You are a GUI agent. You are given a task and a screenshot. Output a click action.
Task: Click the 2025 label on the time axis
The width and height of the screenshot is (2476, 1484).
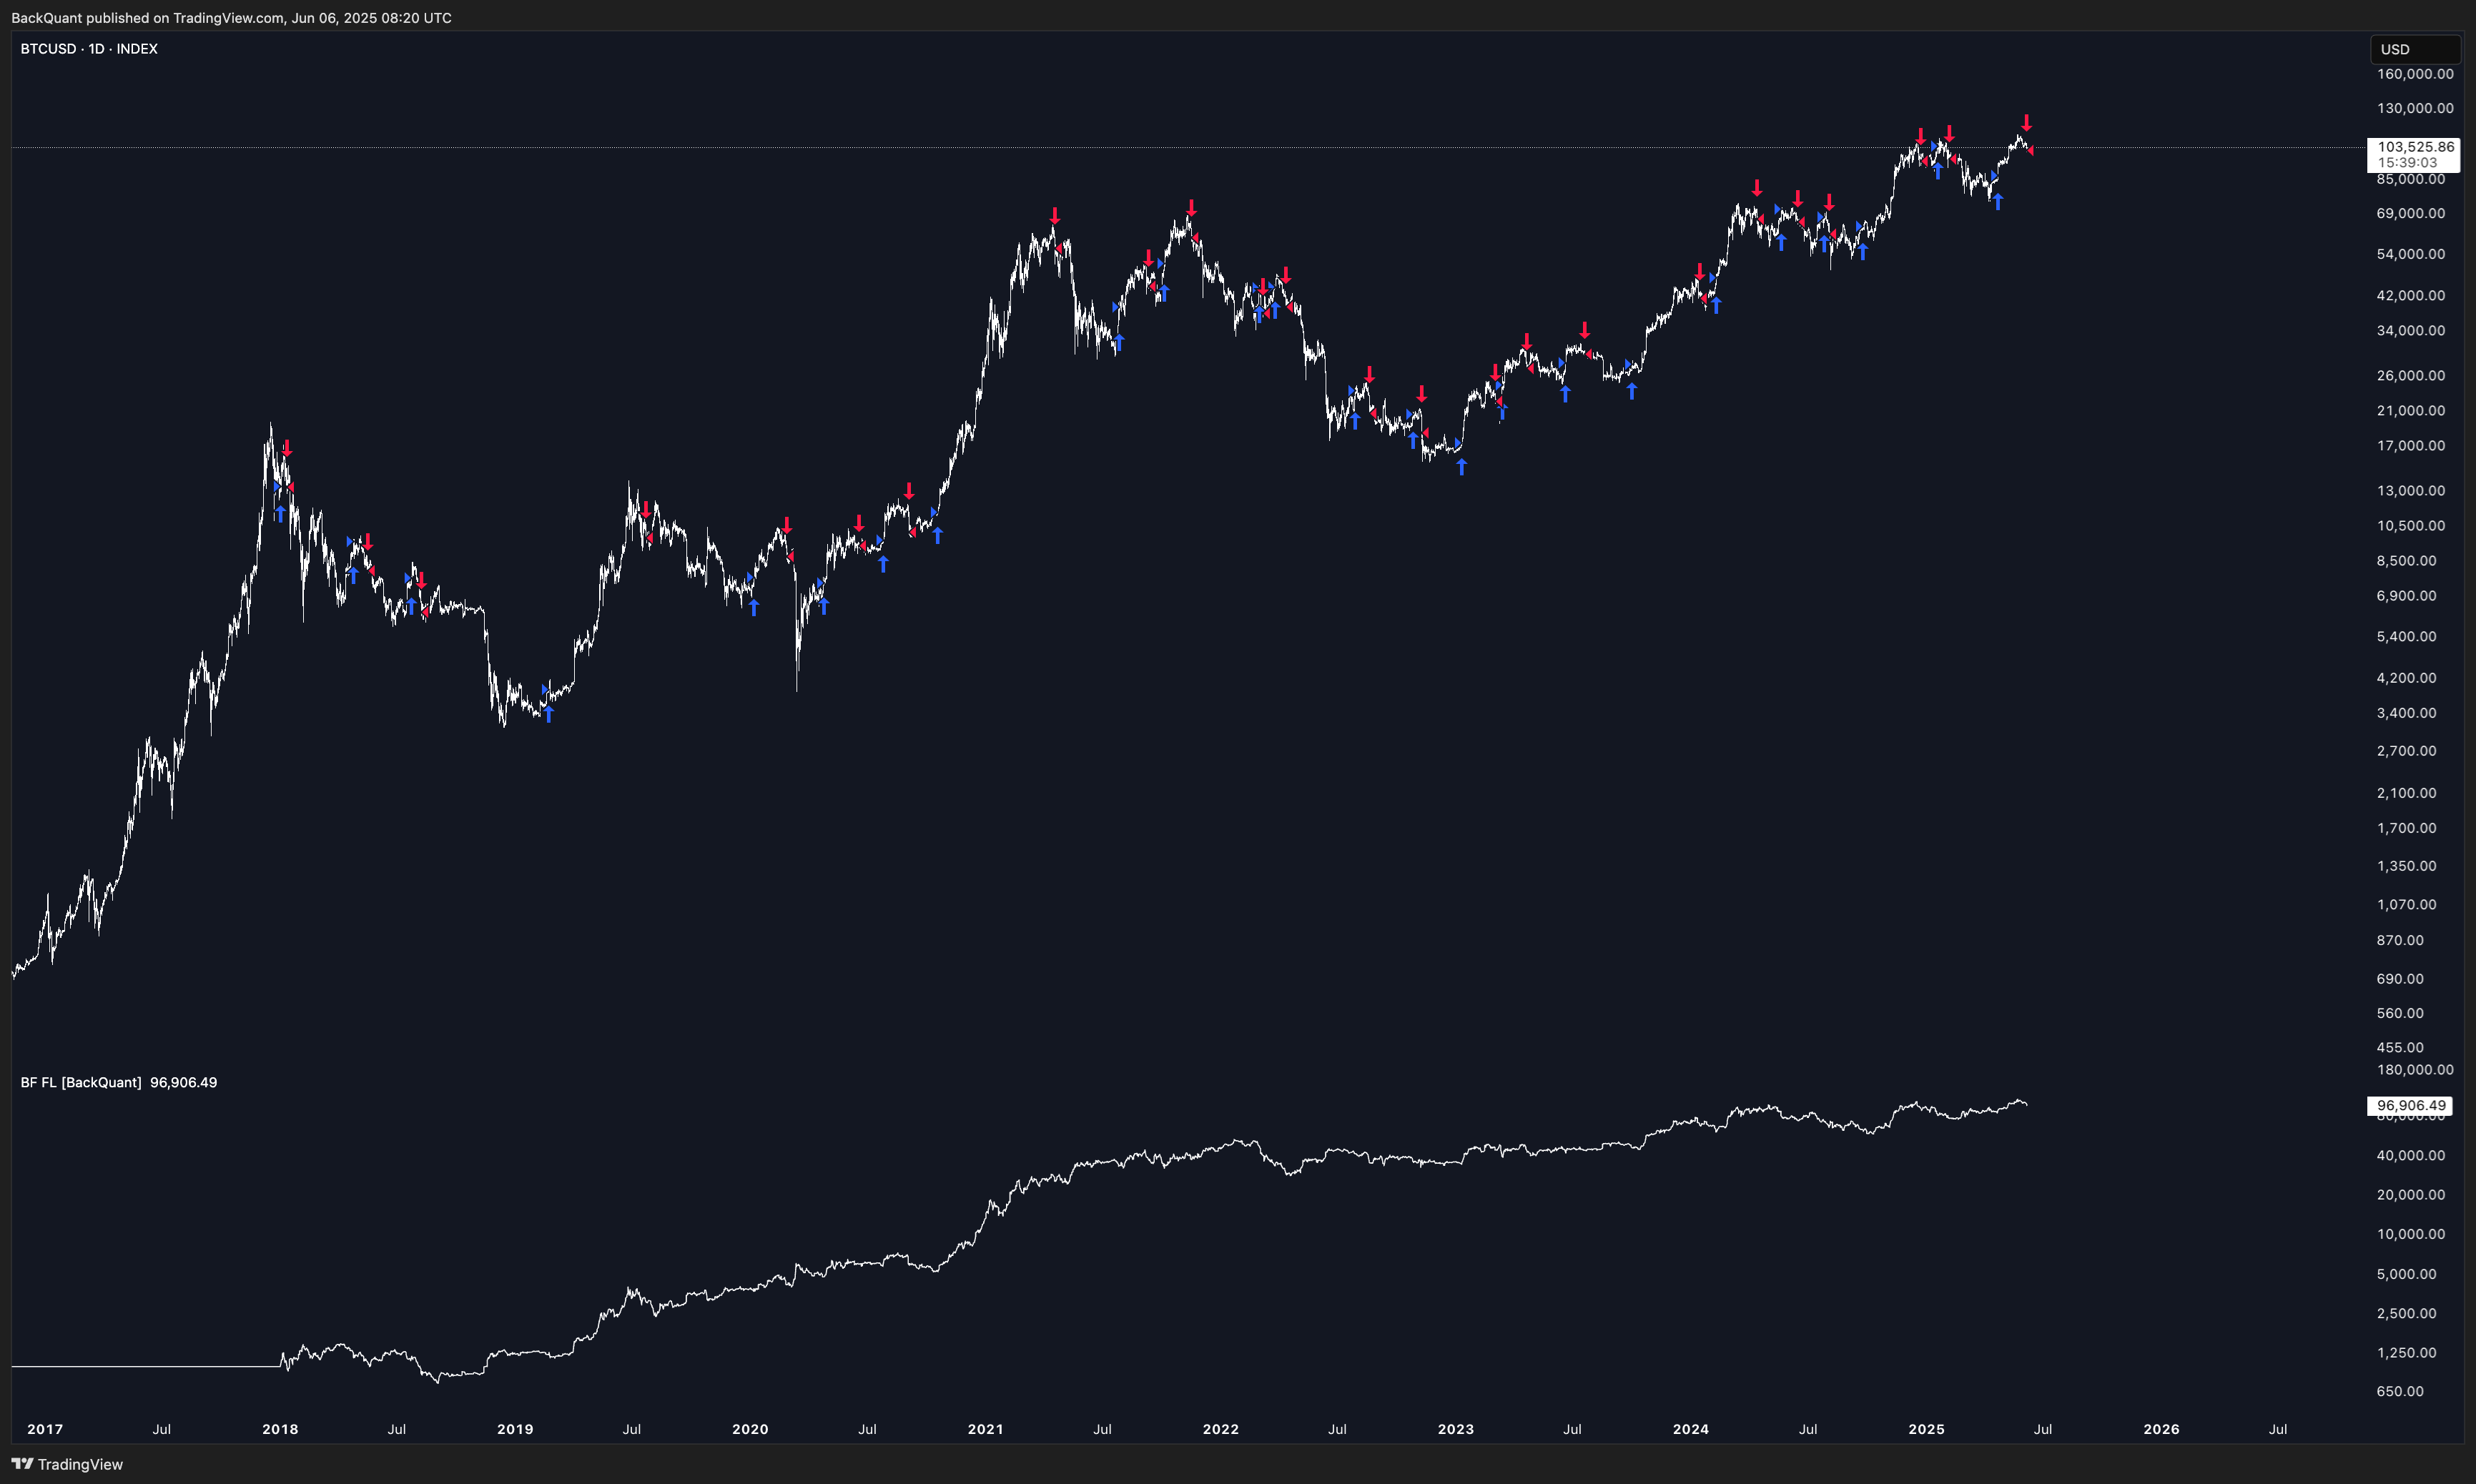tap(1926, 1429)
